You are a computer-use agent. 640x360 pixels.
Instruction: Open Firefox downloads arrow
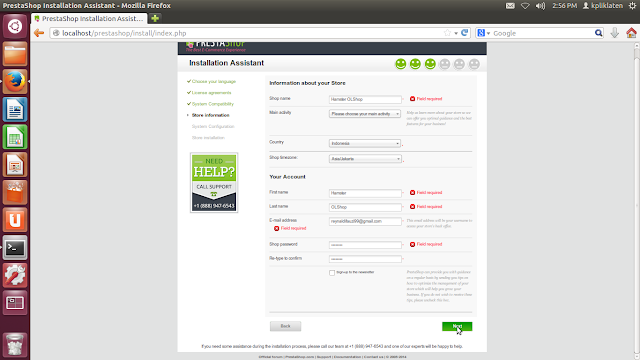pyautogui.click(x=615, y=33)
